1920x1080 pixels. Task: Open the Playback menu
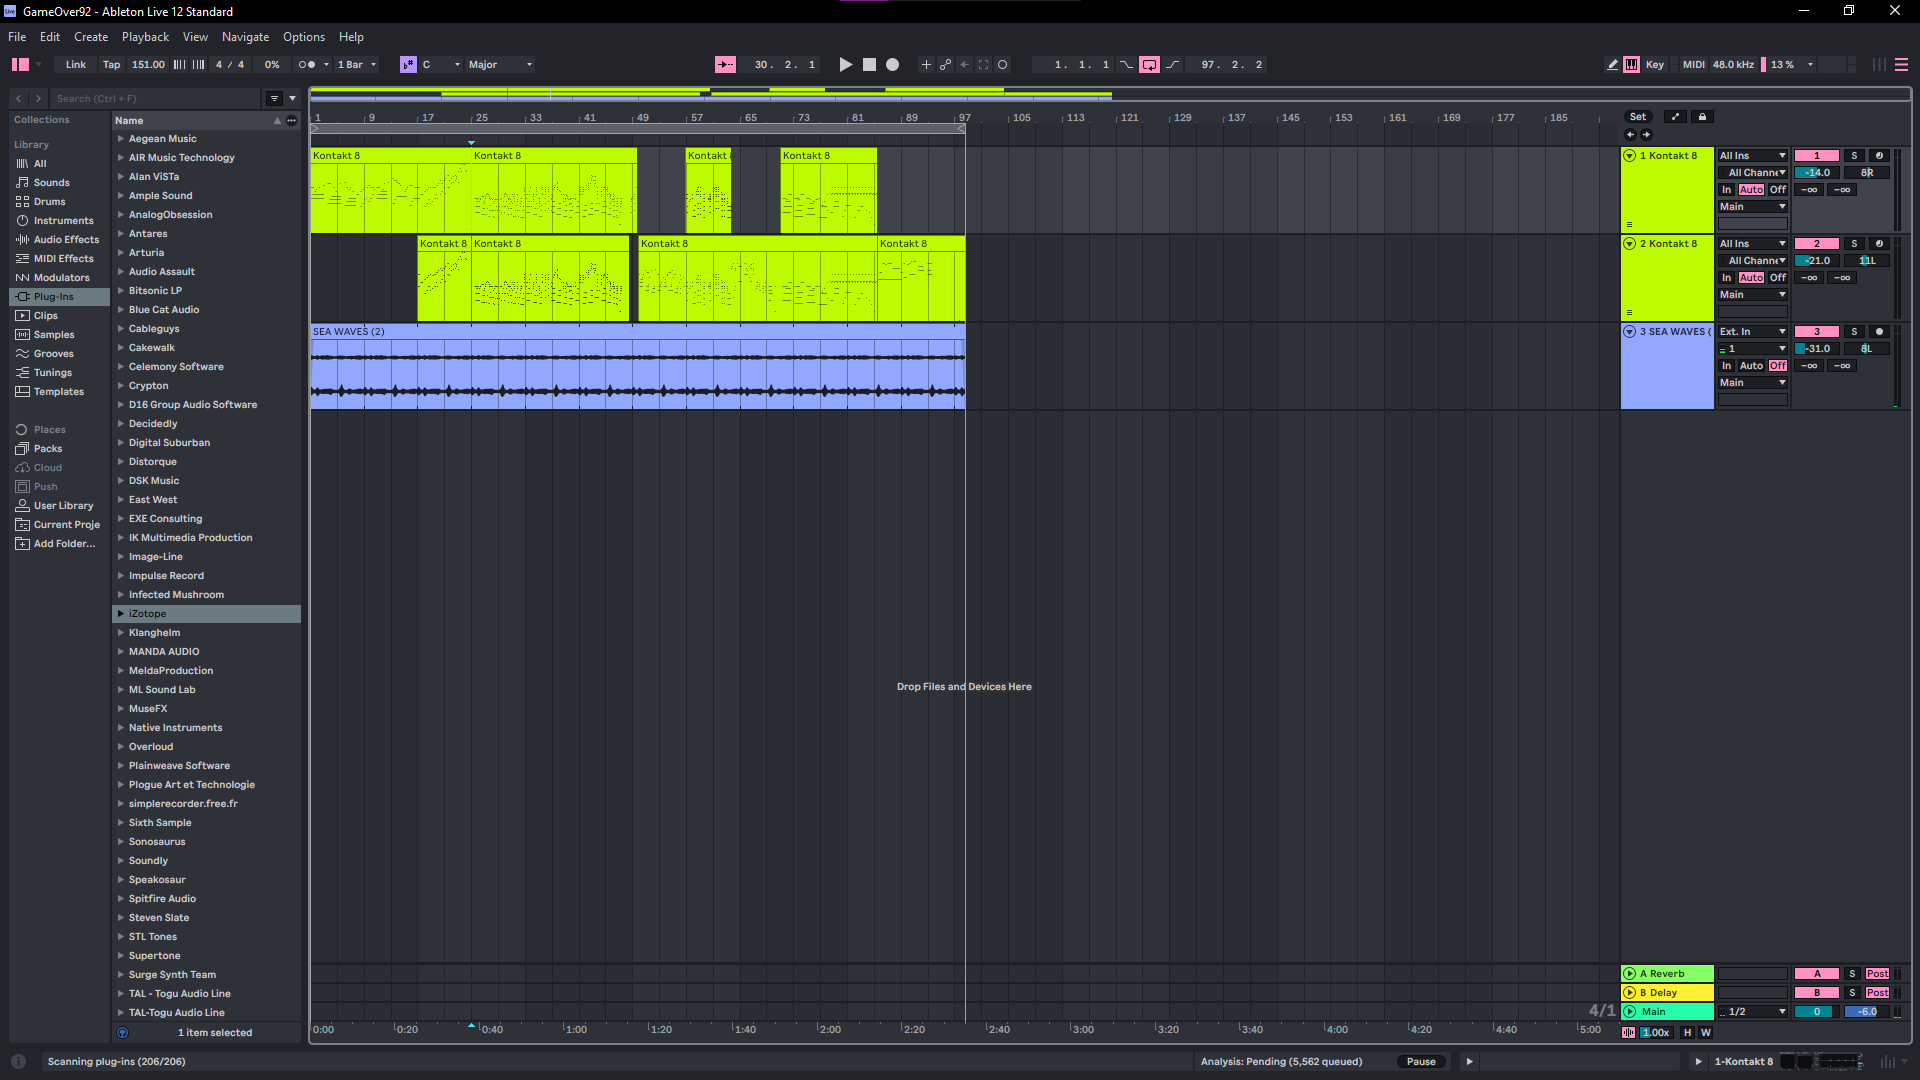click(x=145, y=37)
